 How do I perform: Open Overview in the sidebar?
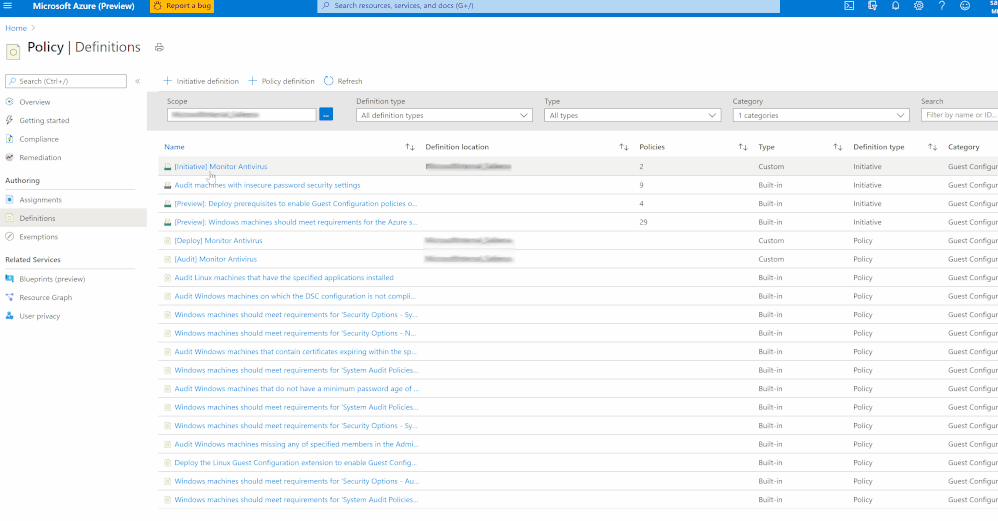pos(34,102)
